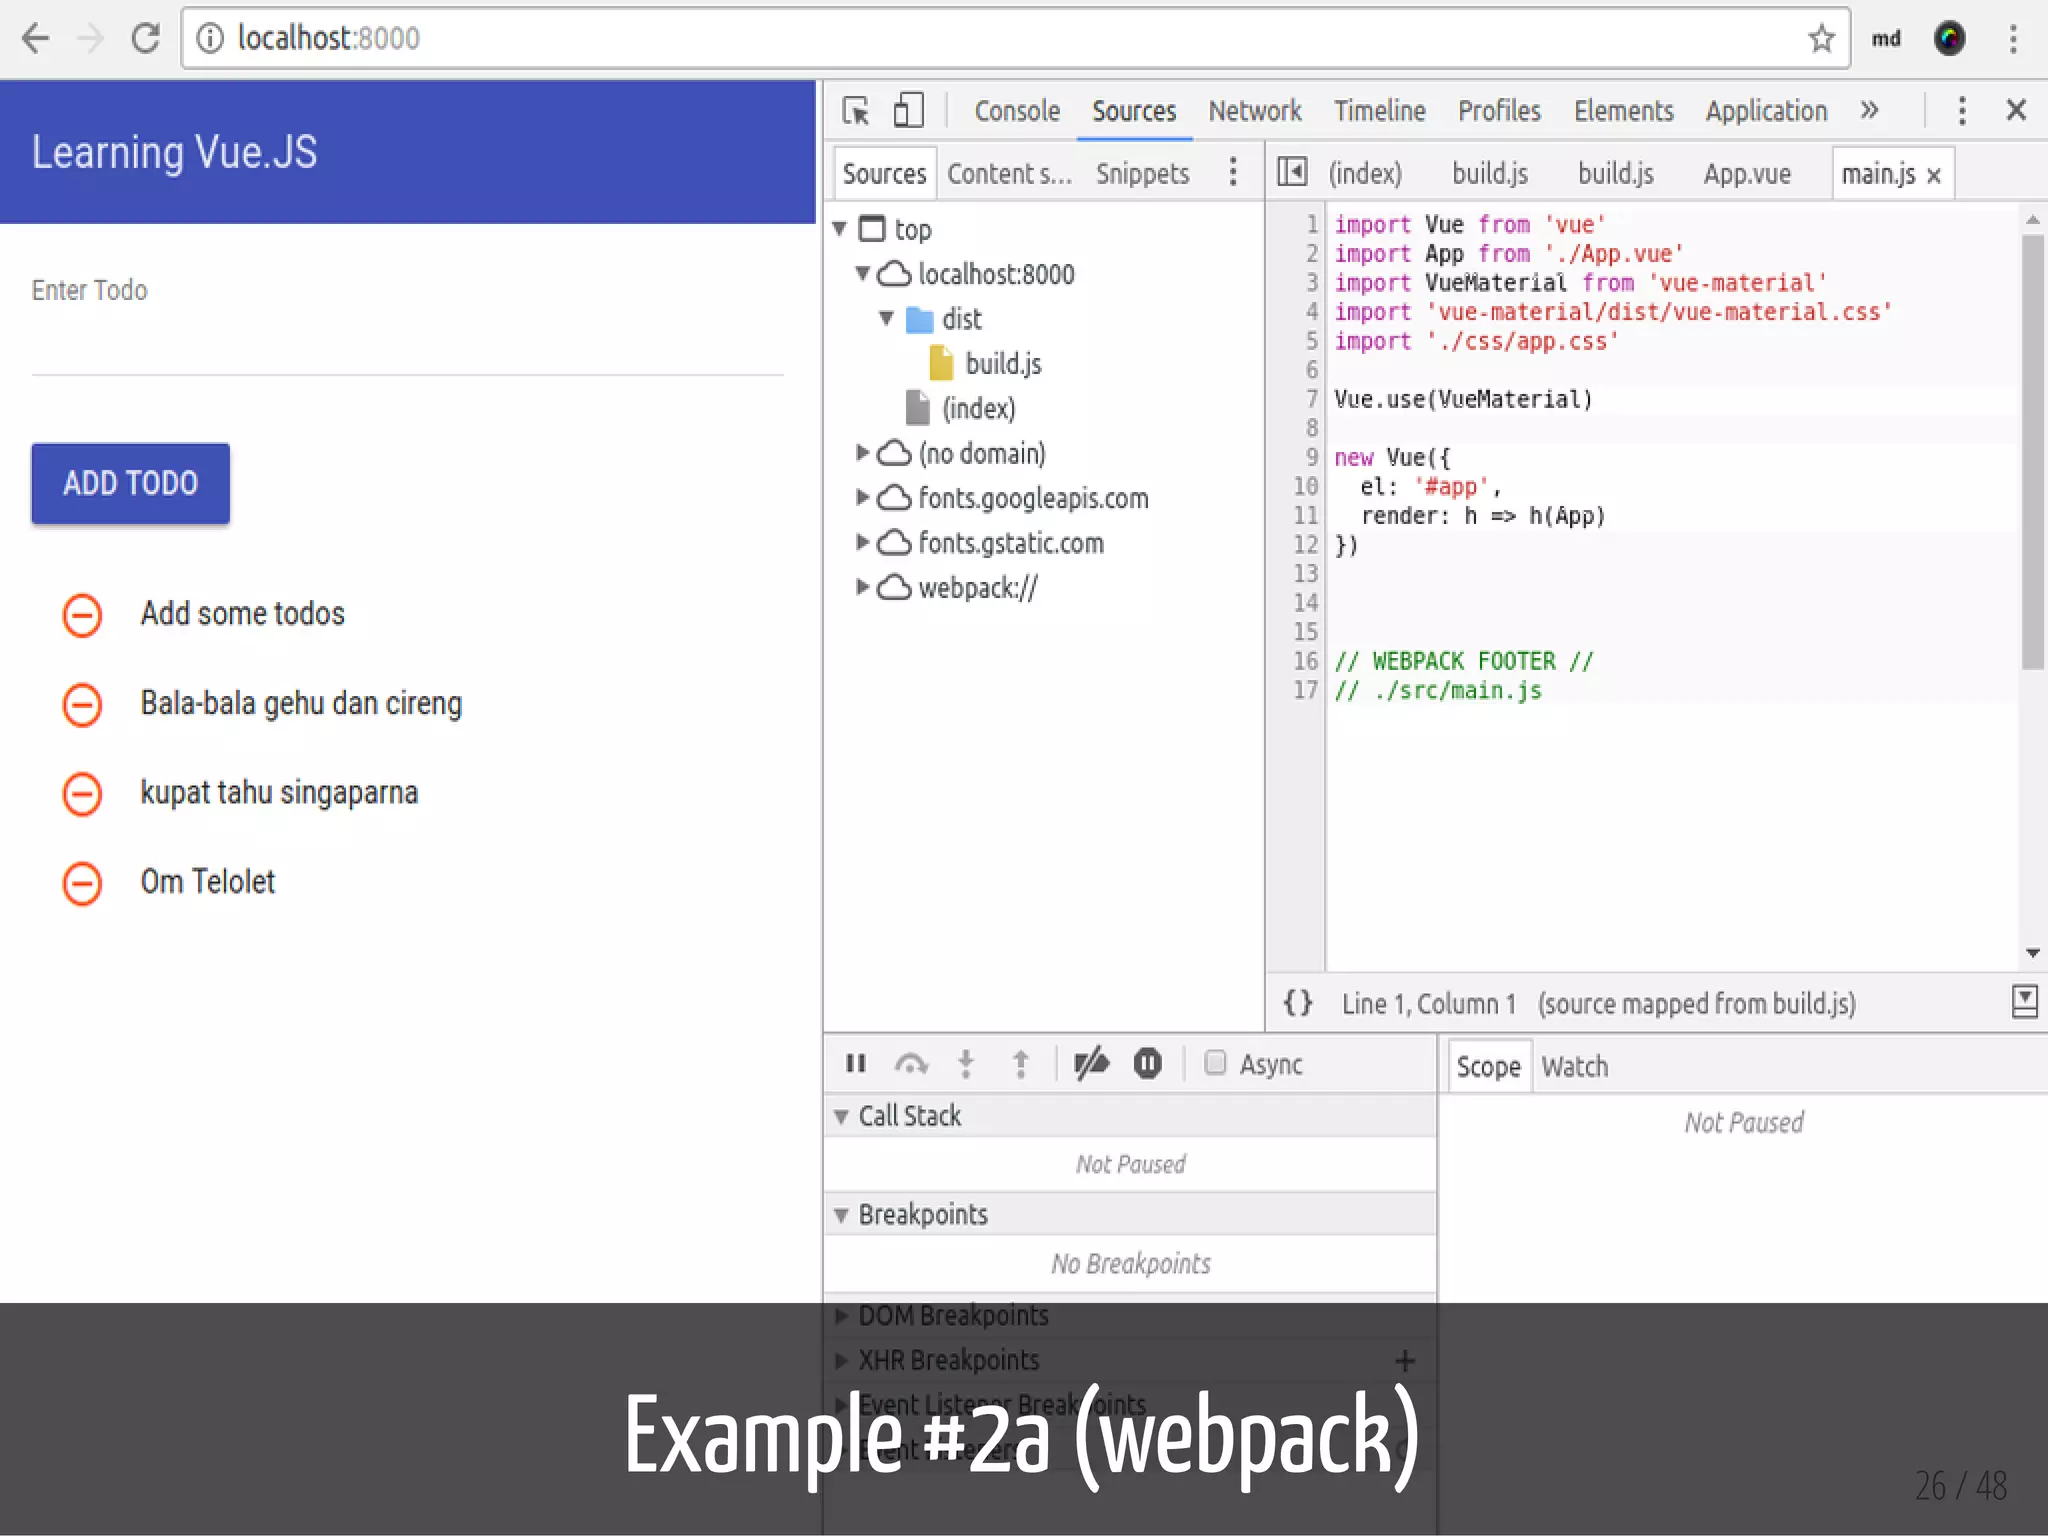Bookmark page with star icon

(1821, 39)
